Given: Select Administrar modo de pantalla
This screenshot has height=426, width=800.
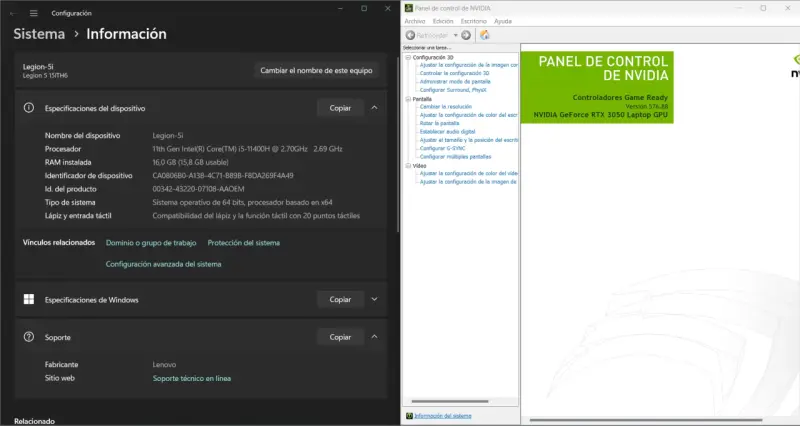Looking at the screenshot, I should 455,82.
